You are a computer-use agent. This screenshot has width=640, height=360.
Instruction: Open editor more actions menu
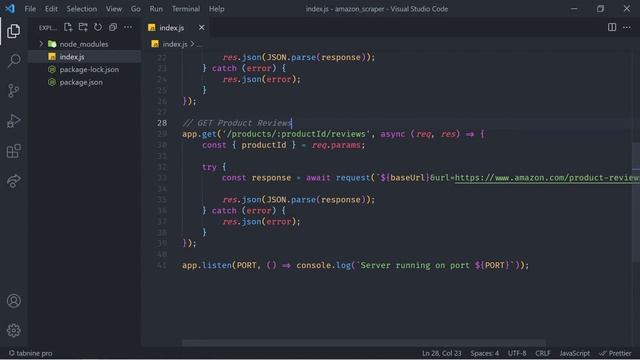(x=627, y=27)
